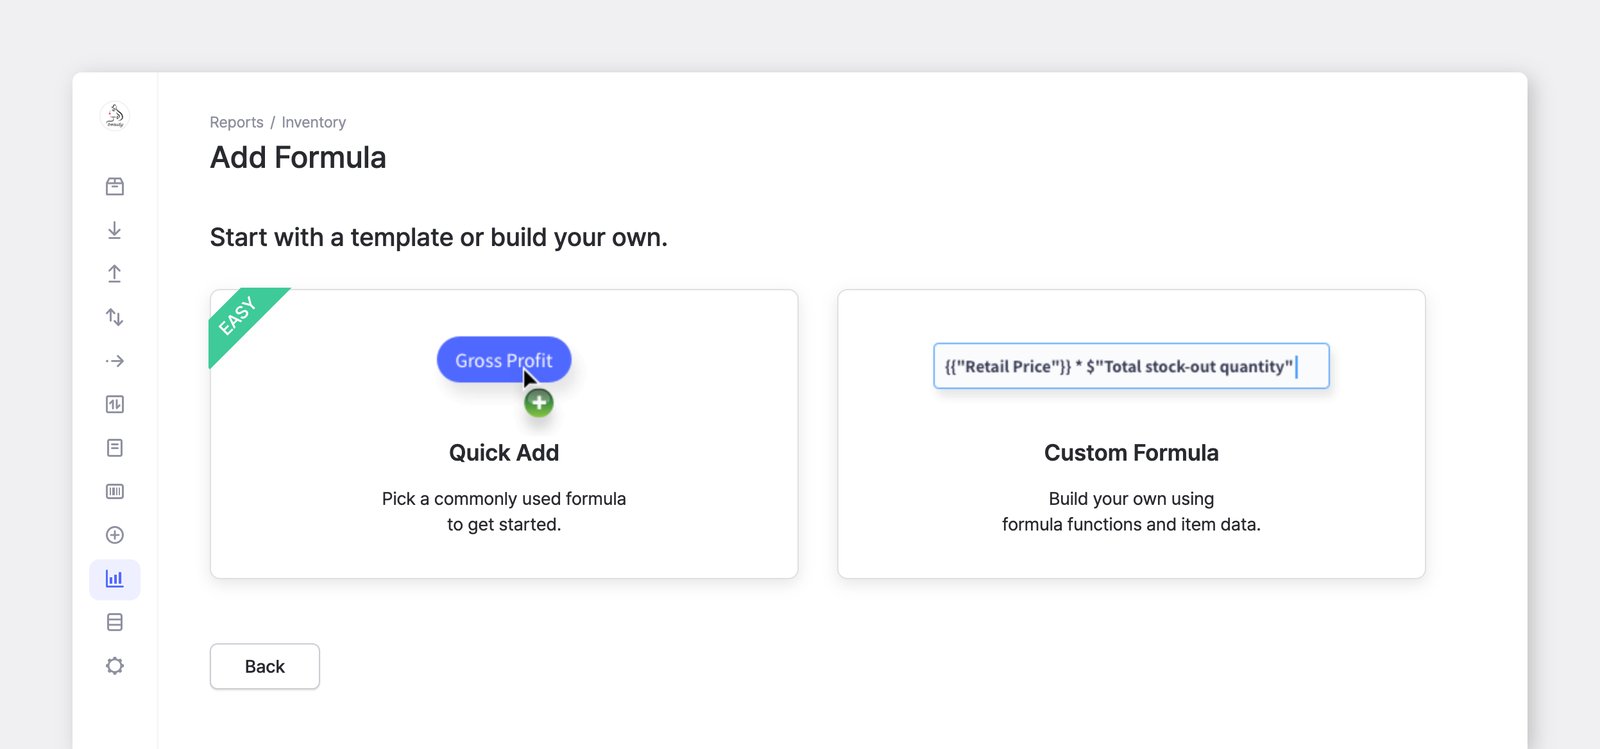Click the Reports breadcrumb link
The height and width of the screenshot is (749, 1600).
click(x=237, y=122)
